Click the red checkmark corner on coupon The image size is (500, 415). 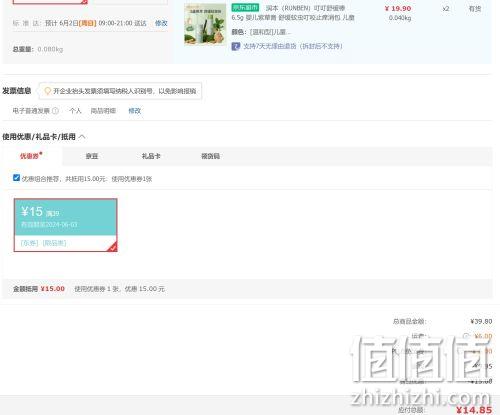click(113, 247)
